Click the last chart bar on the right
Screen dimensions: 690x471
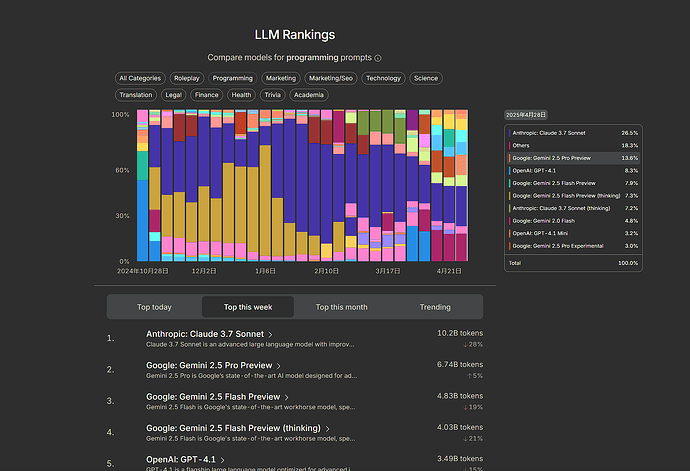(461, 185)
